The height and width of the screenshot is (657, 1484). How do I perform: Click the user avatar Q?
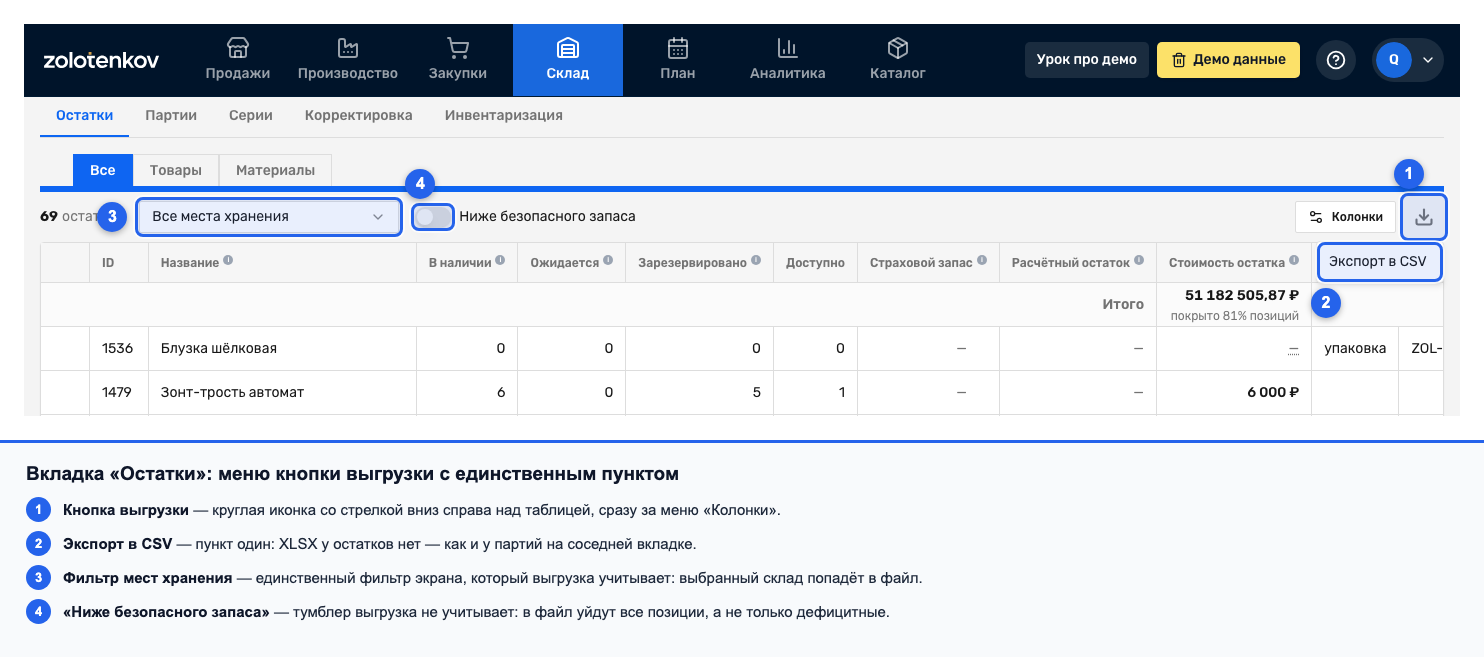pos(1394,60)
